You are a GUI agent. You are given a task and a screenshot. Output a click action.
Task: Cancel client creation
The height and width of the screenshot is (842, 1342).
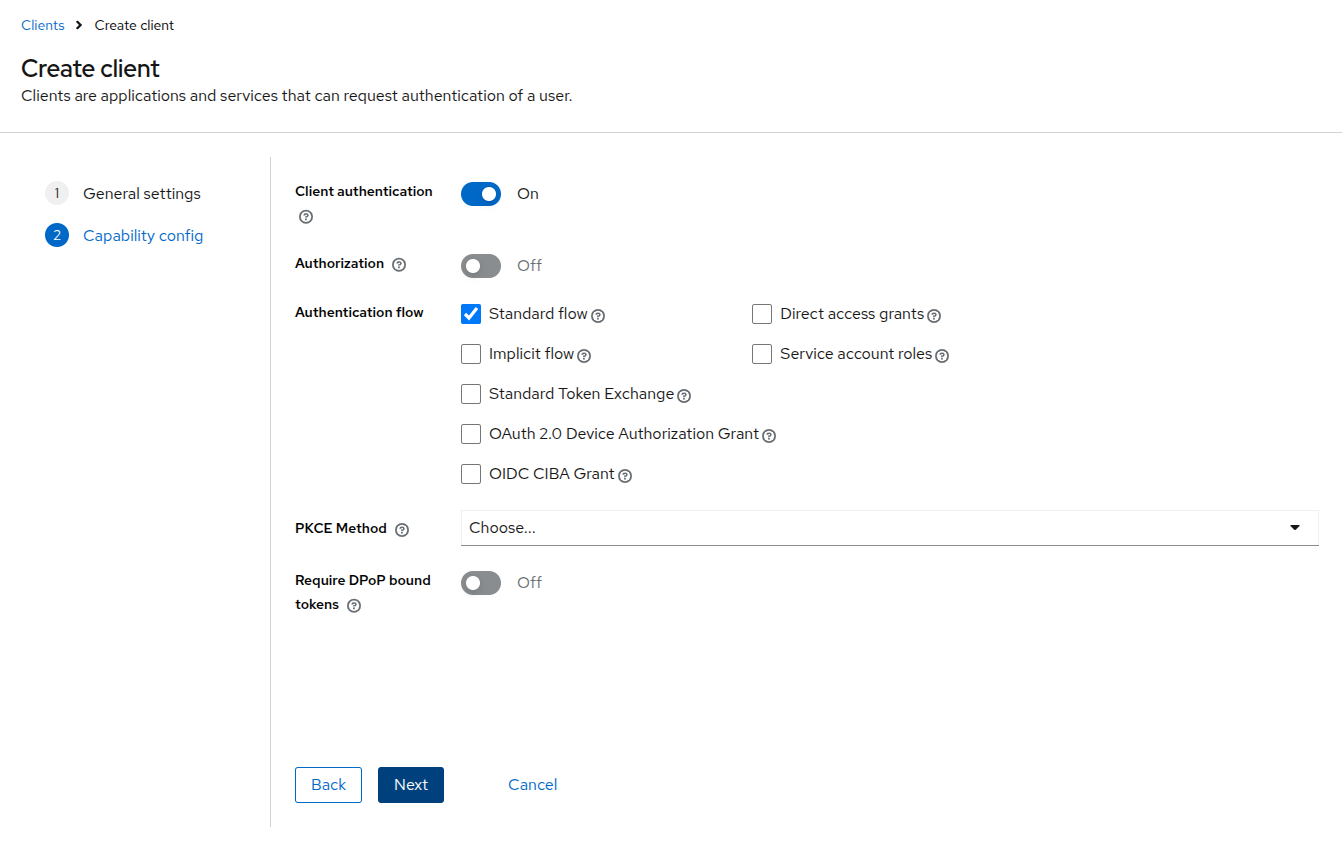click(532, 785)
